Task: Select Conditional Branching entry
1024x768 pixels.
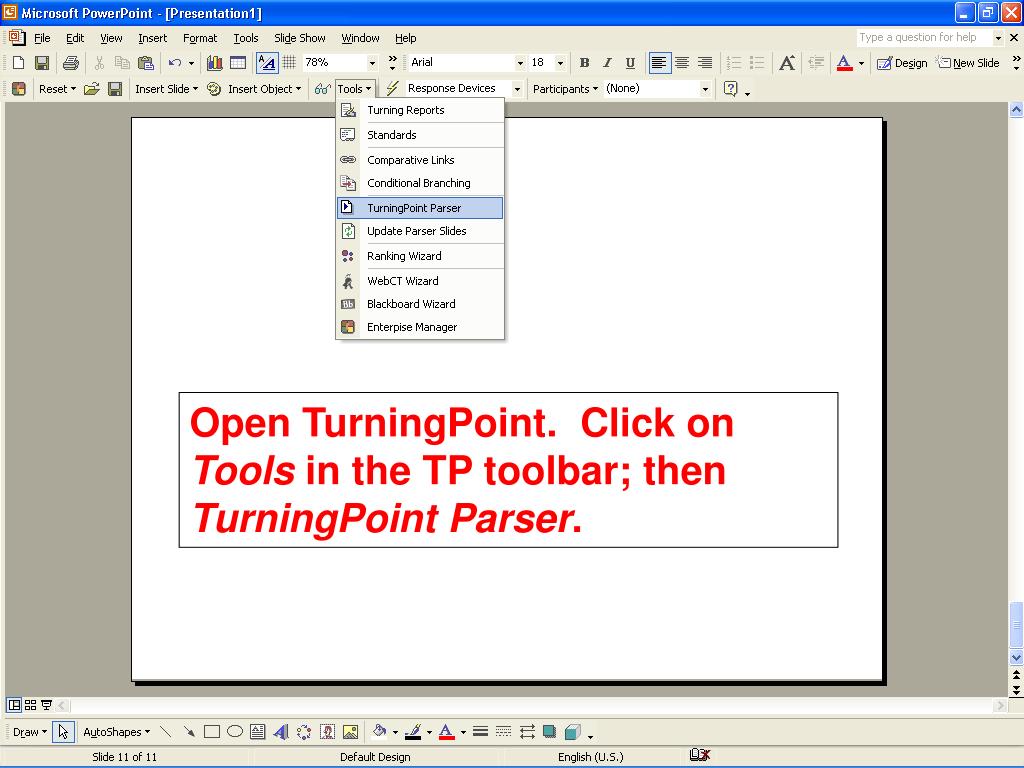Action: [x=420, y=183]
